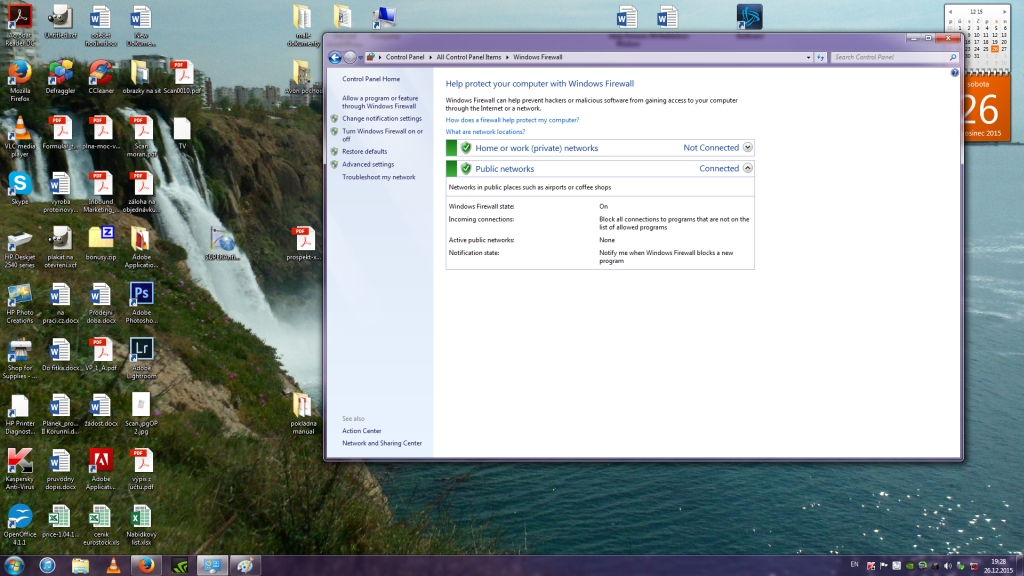Open 'Advanced settings' link in sidebar
Image resolution: width=1024 pixels, height=576 pixels.
368,164
